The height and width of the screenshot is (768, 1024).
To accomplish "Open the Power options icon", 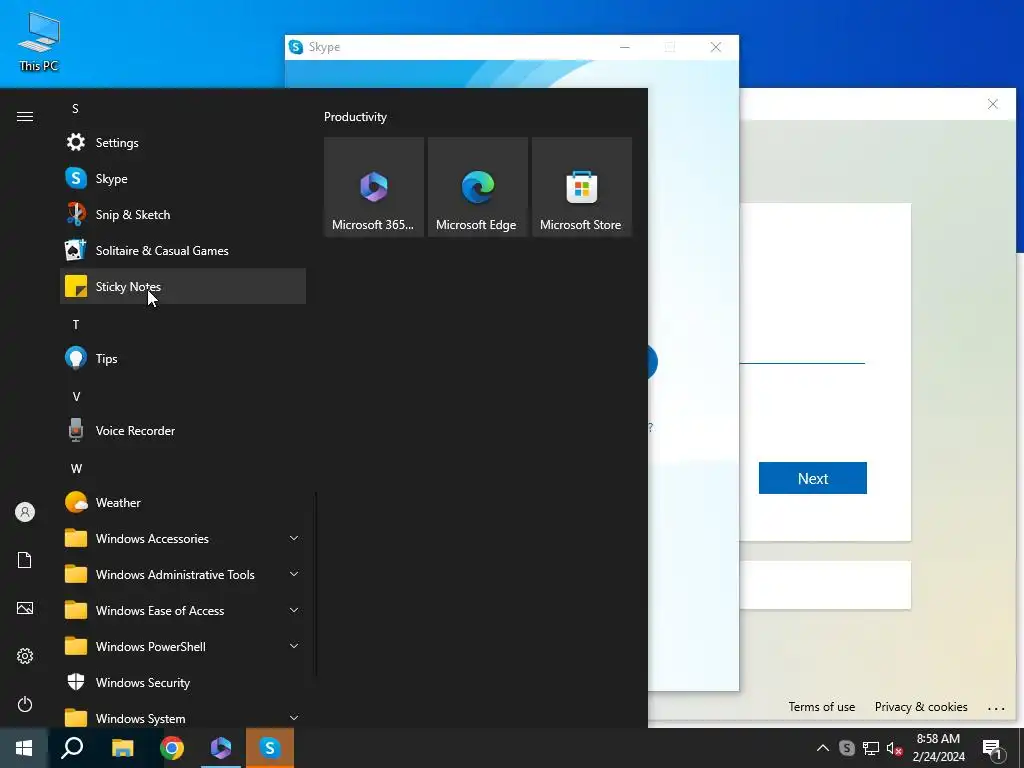I will coord(25,704).
